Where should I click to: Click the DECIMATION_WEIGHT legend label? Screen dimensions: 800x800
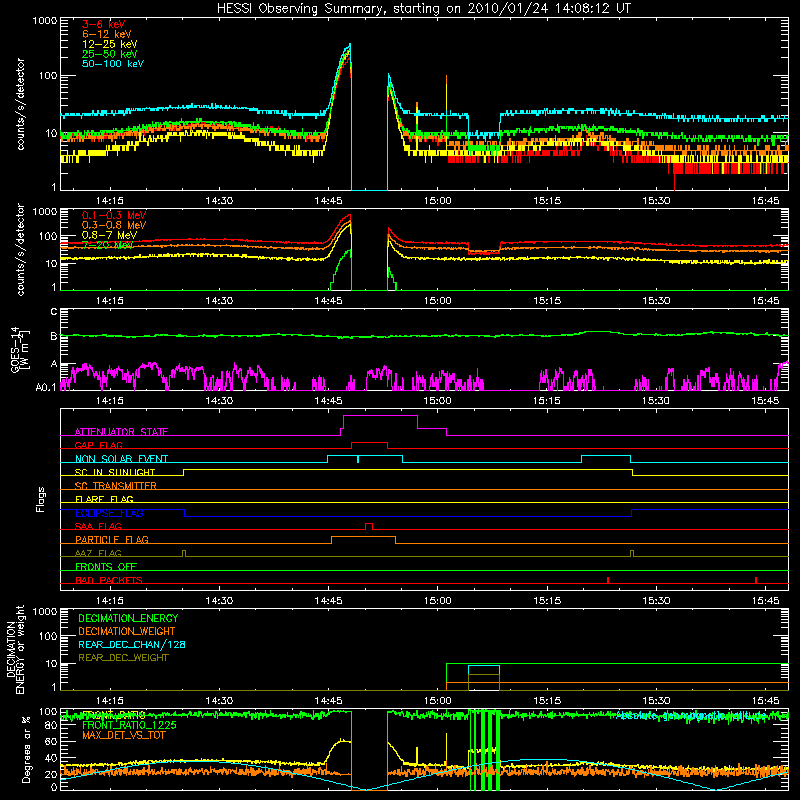[x=127, y=631]
